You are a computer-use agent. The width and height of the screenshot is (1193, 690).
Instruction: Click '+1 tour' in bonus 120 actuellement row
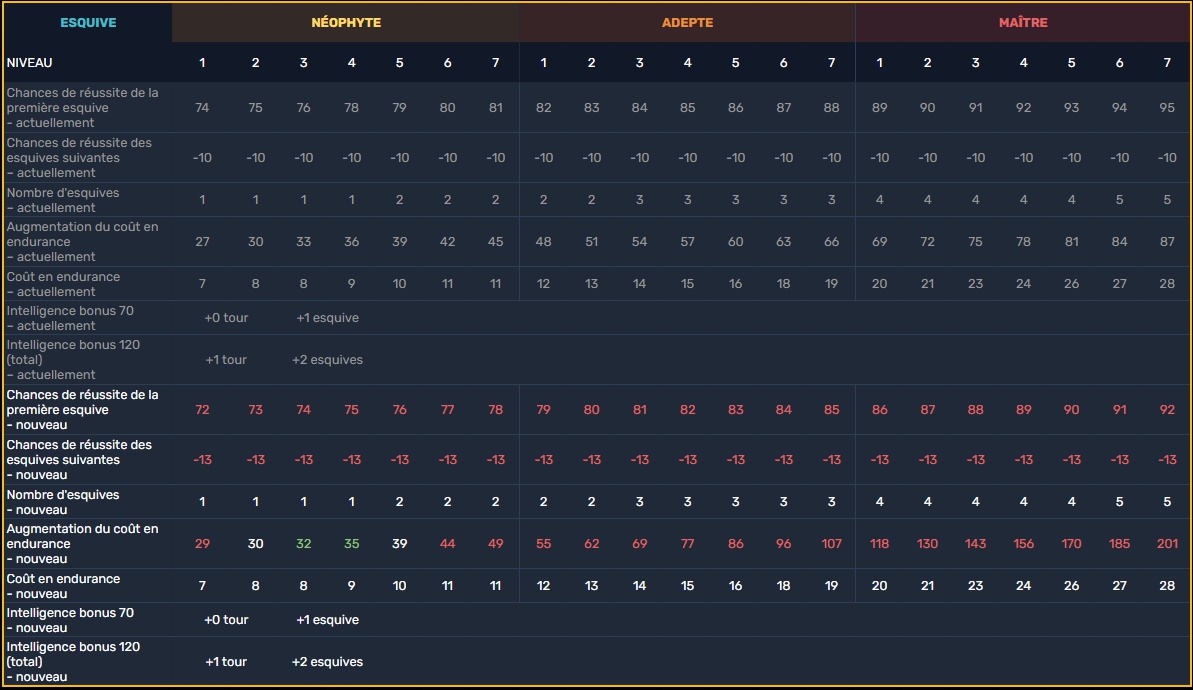pos(226,360)
